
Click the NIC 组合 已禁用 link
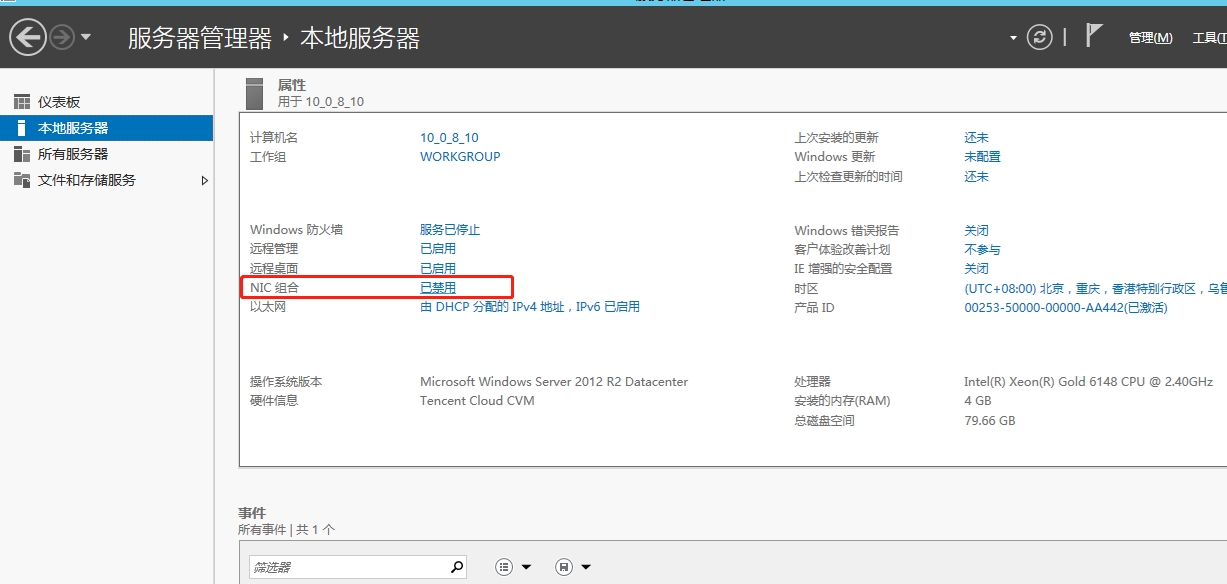click(x=438, y=288)
